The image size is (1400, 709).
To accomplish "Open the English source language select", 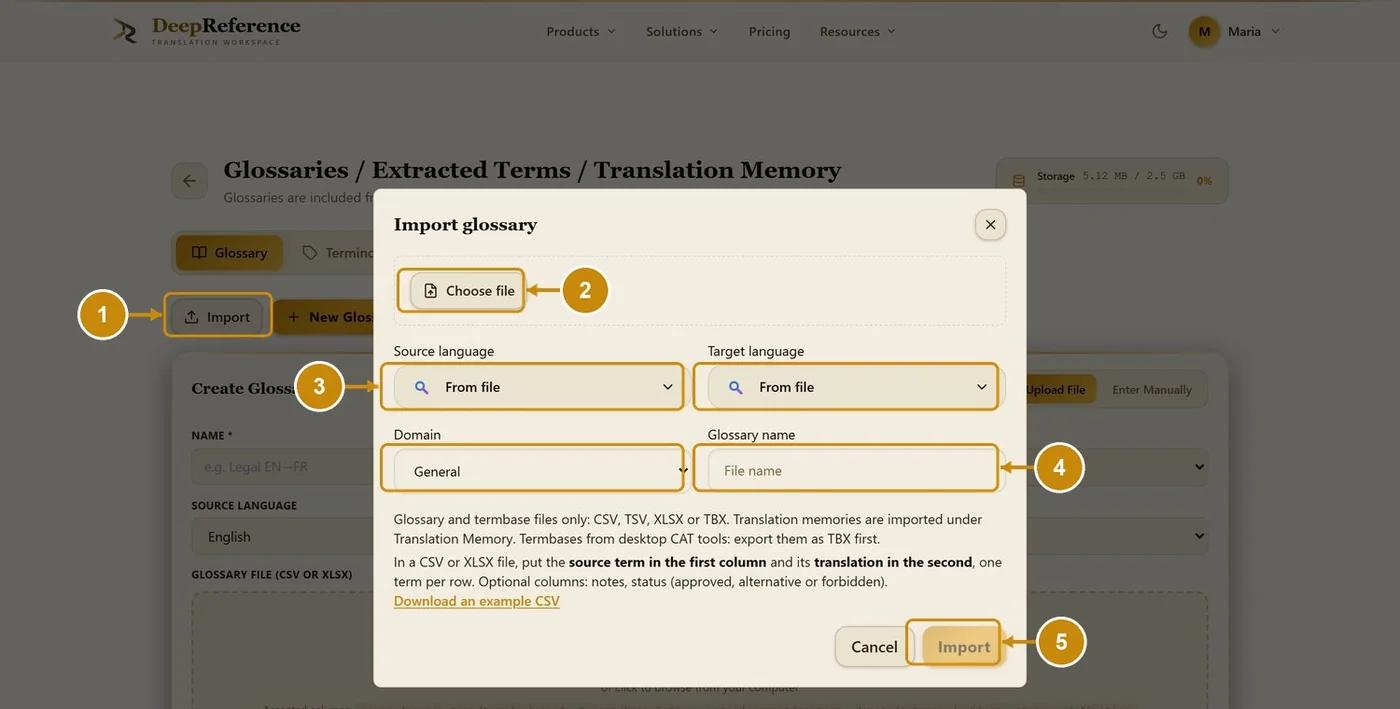I will tap(282, 537).
